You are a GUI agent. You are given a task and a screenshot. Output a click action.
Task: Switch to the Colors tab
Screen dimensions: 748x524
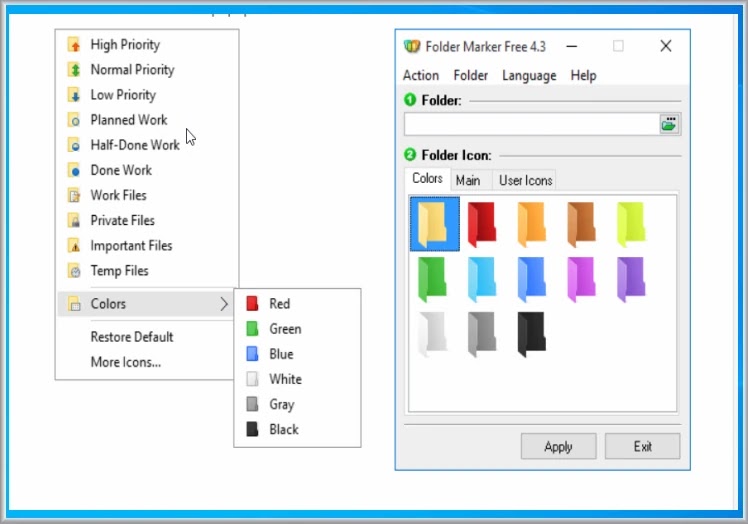[x=427, y=179]
